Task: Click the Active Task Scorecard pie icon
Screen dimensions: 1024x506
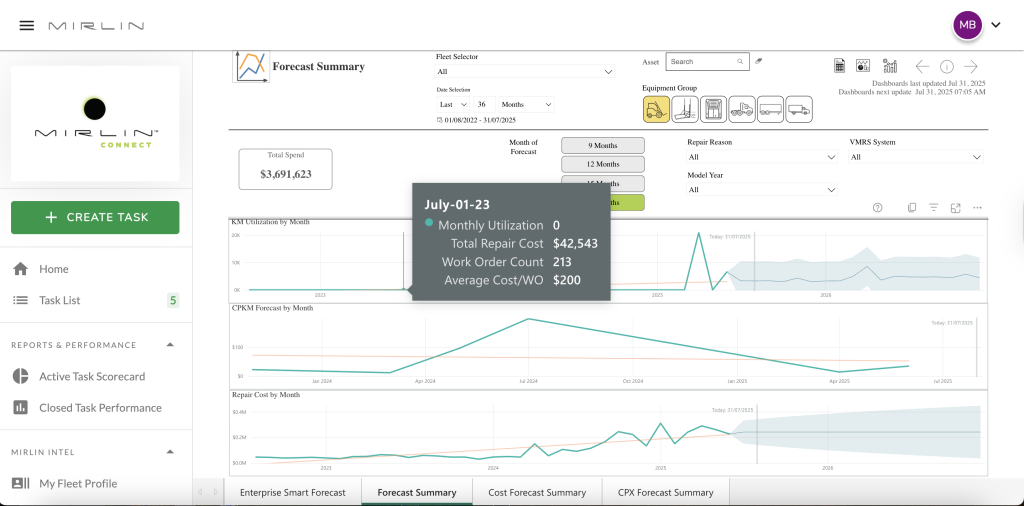Action: click(x=20, y=376)
